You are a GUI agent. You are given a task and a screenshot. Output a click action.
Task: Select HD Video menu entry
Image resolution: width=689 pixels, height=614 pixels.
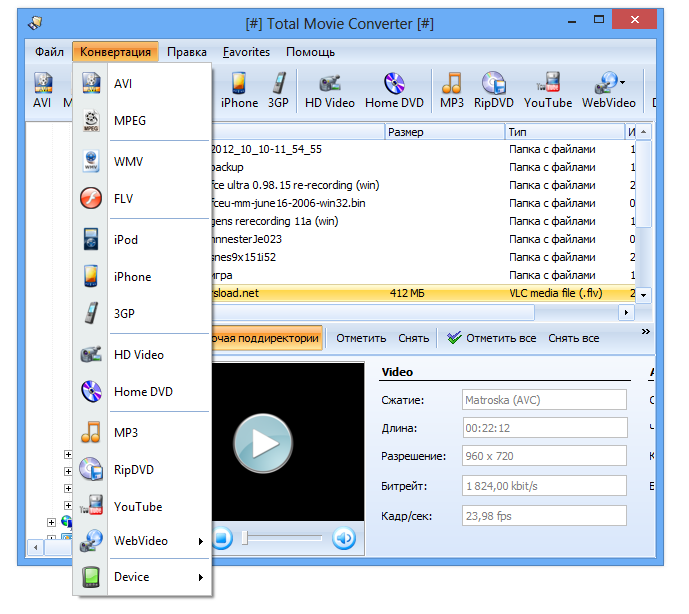point(142,354)
